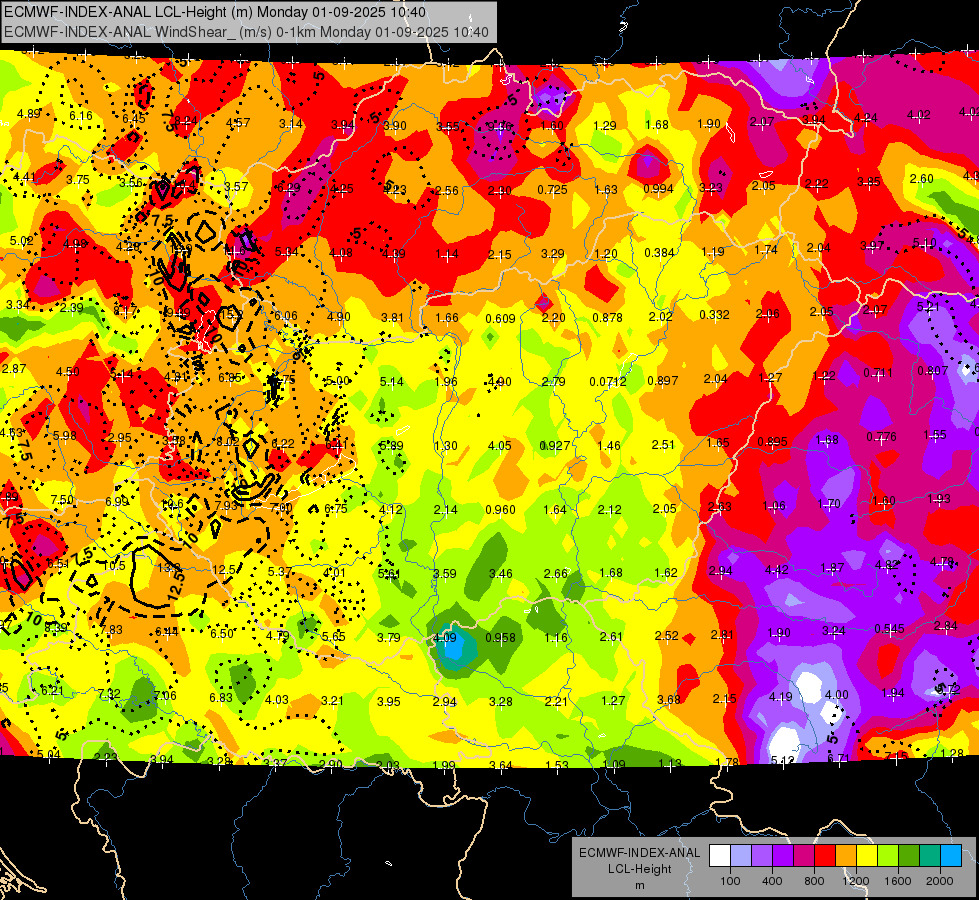The image size is (979, 900).
Task: Click the wind shear value 5.98
Action: (x=65, y=436)
